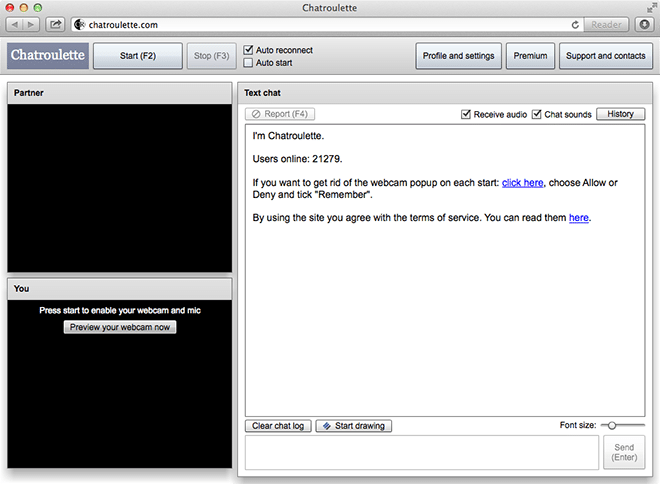Reload the page with refresh icon
660x484 pixels.
[x=576, y=24]
